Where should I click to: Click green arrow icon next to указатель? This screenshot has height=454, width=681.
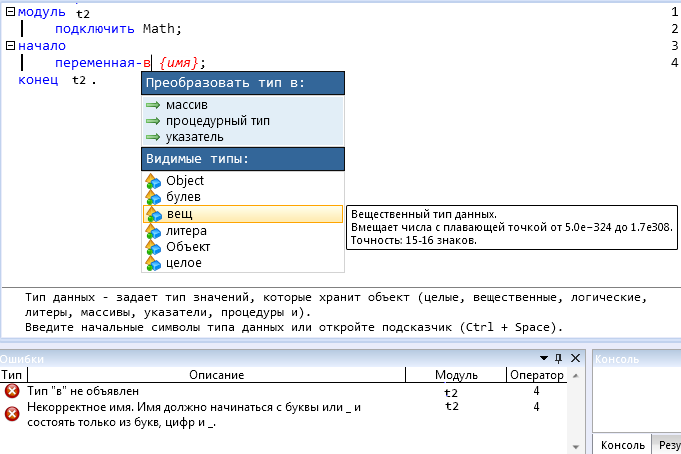(153, 137)
